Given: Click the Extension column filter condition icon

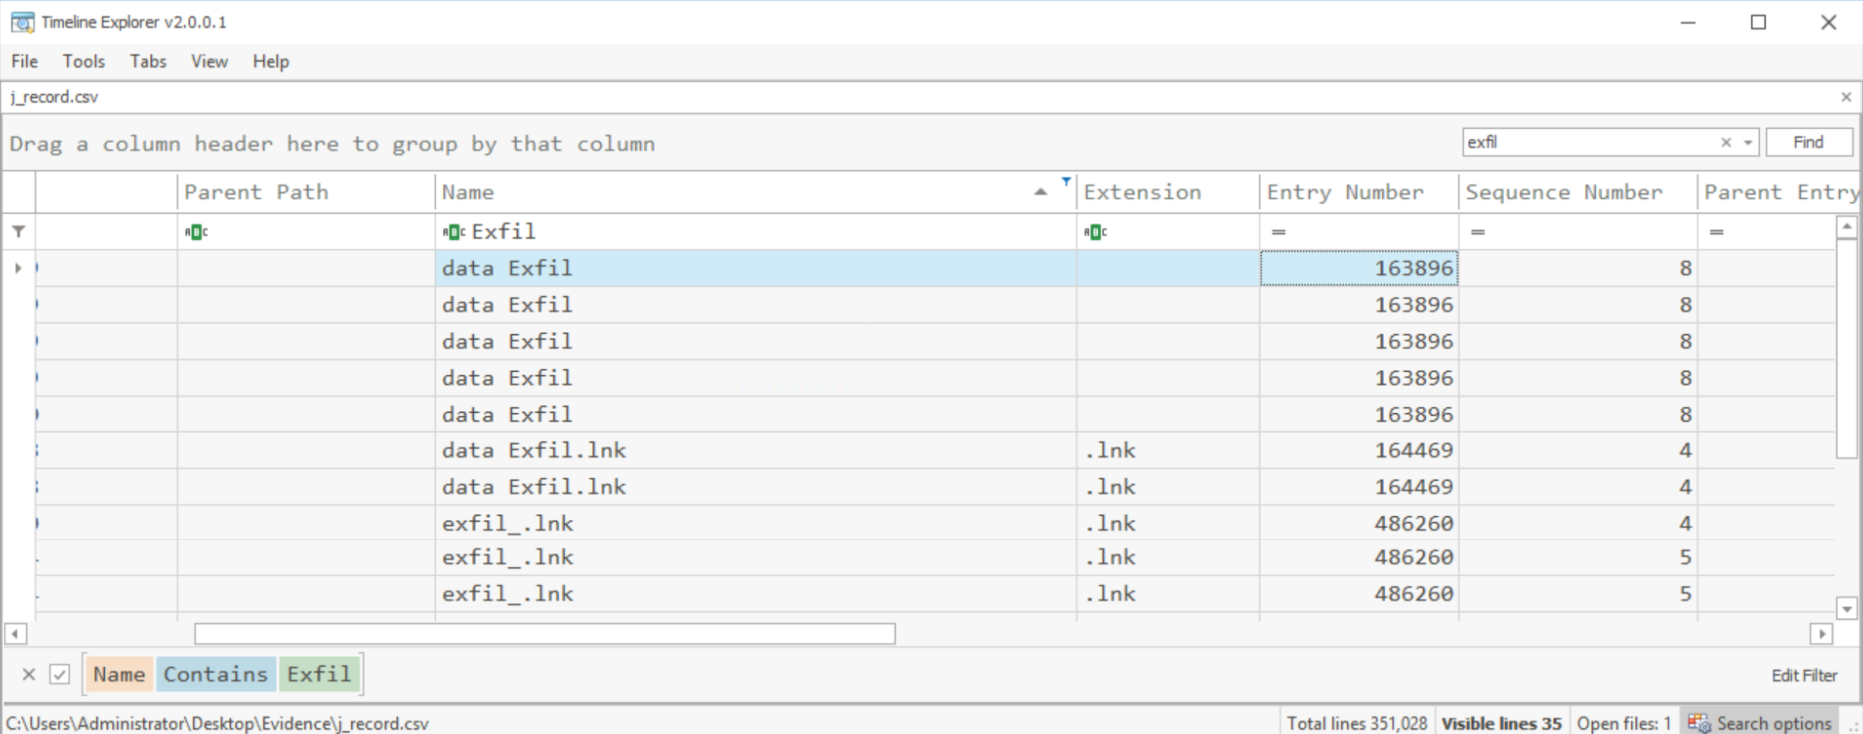Looking at the screenshot, I should (1096, 232).
